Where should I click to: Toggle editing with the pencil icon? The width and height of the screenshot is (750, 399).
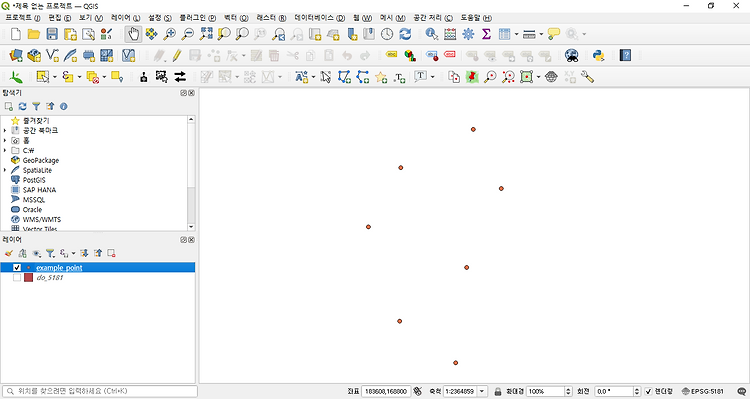[176, 55]
